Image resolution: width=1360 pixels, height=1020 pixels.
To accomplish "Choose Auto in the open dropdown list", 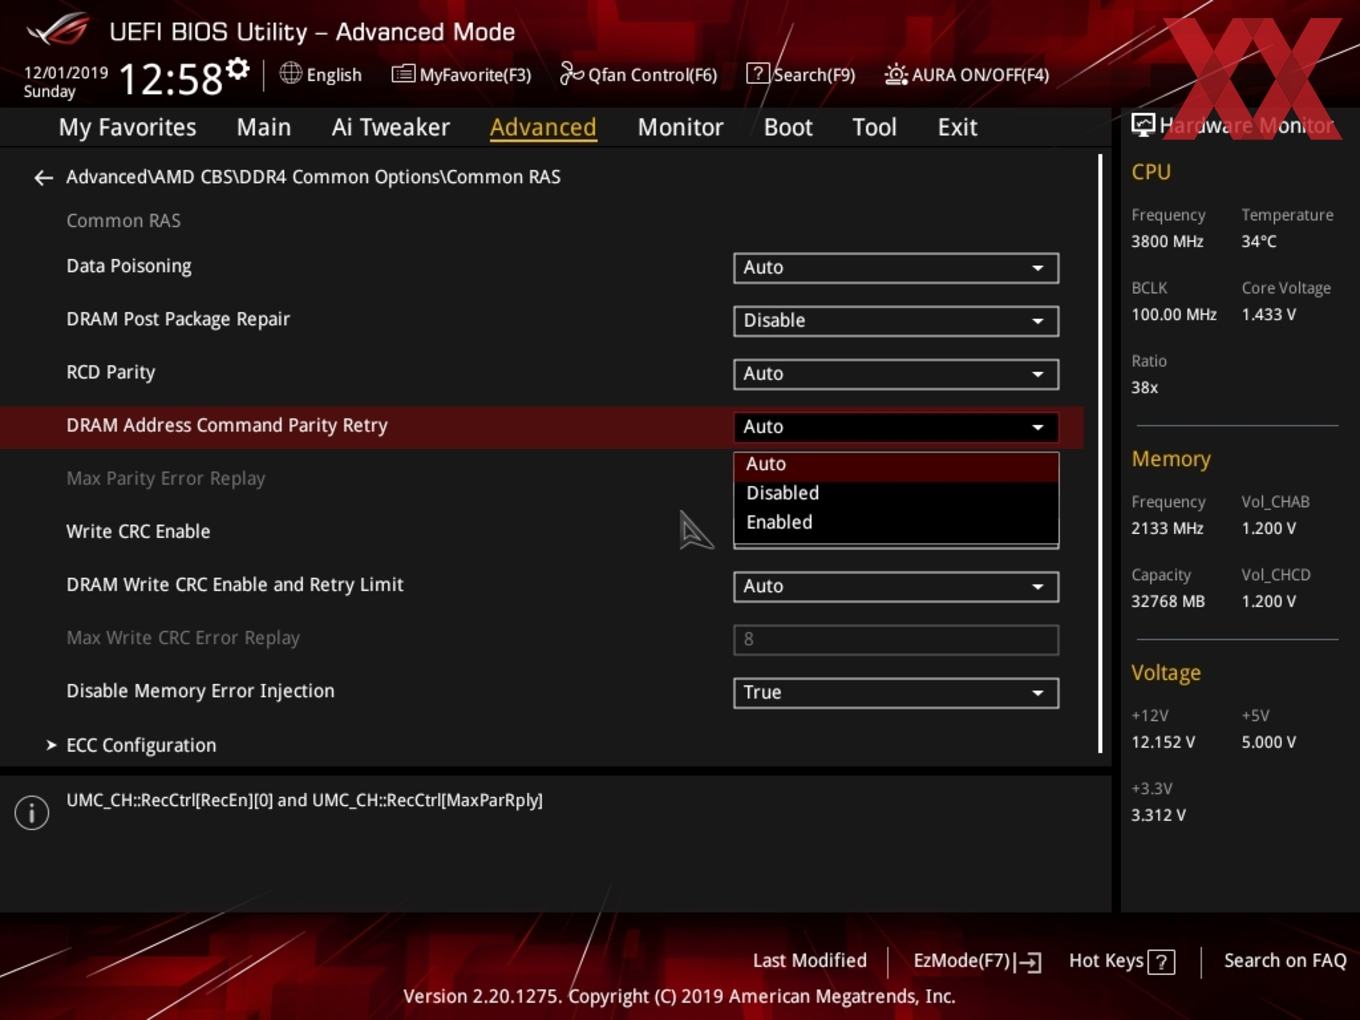I will pyautogui.click(x=896, y=465).
